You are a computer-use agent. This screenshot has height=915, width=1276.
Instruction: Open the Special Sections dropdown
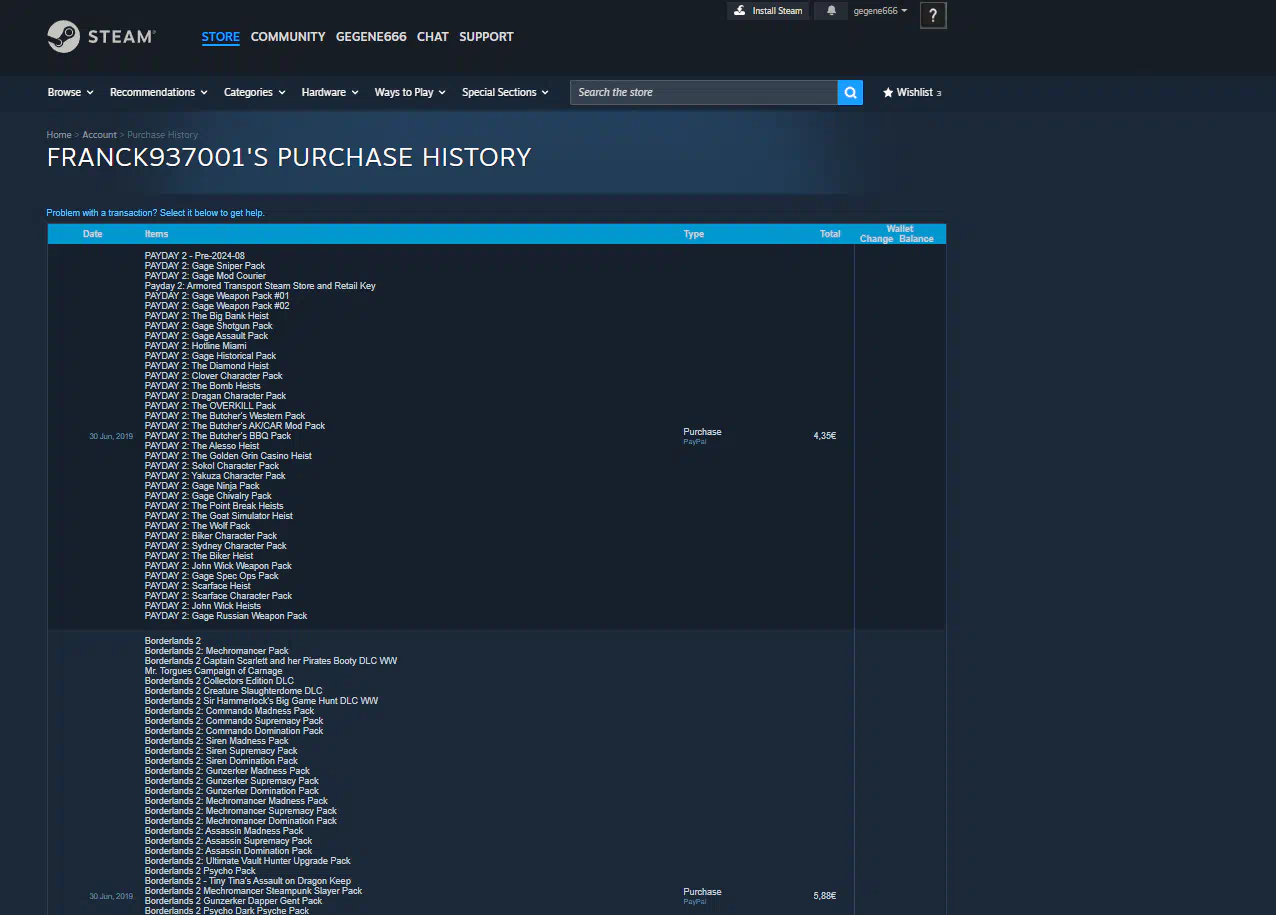505,92
